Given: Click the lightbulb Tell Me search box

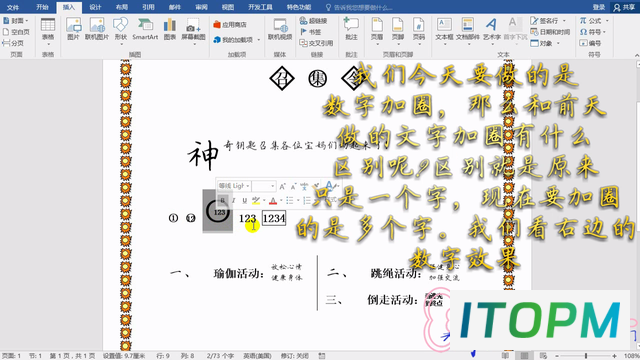Looking at the screenshot, I should [359, 7].
